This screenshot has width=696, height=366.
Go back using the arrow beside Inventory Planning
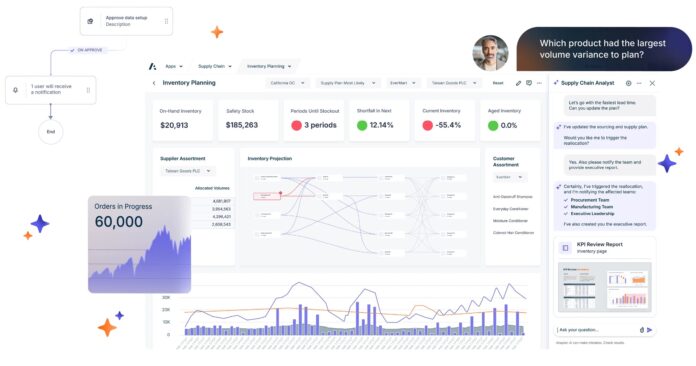click(x=154, y=83)
